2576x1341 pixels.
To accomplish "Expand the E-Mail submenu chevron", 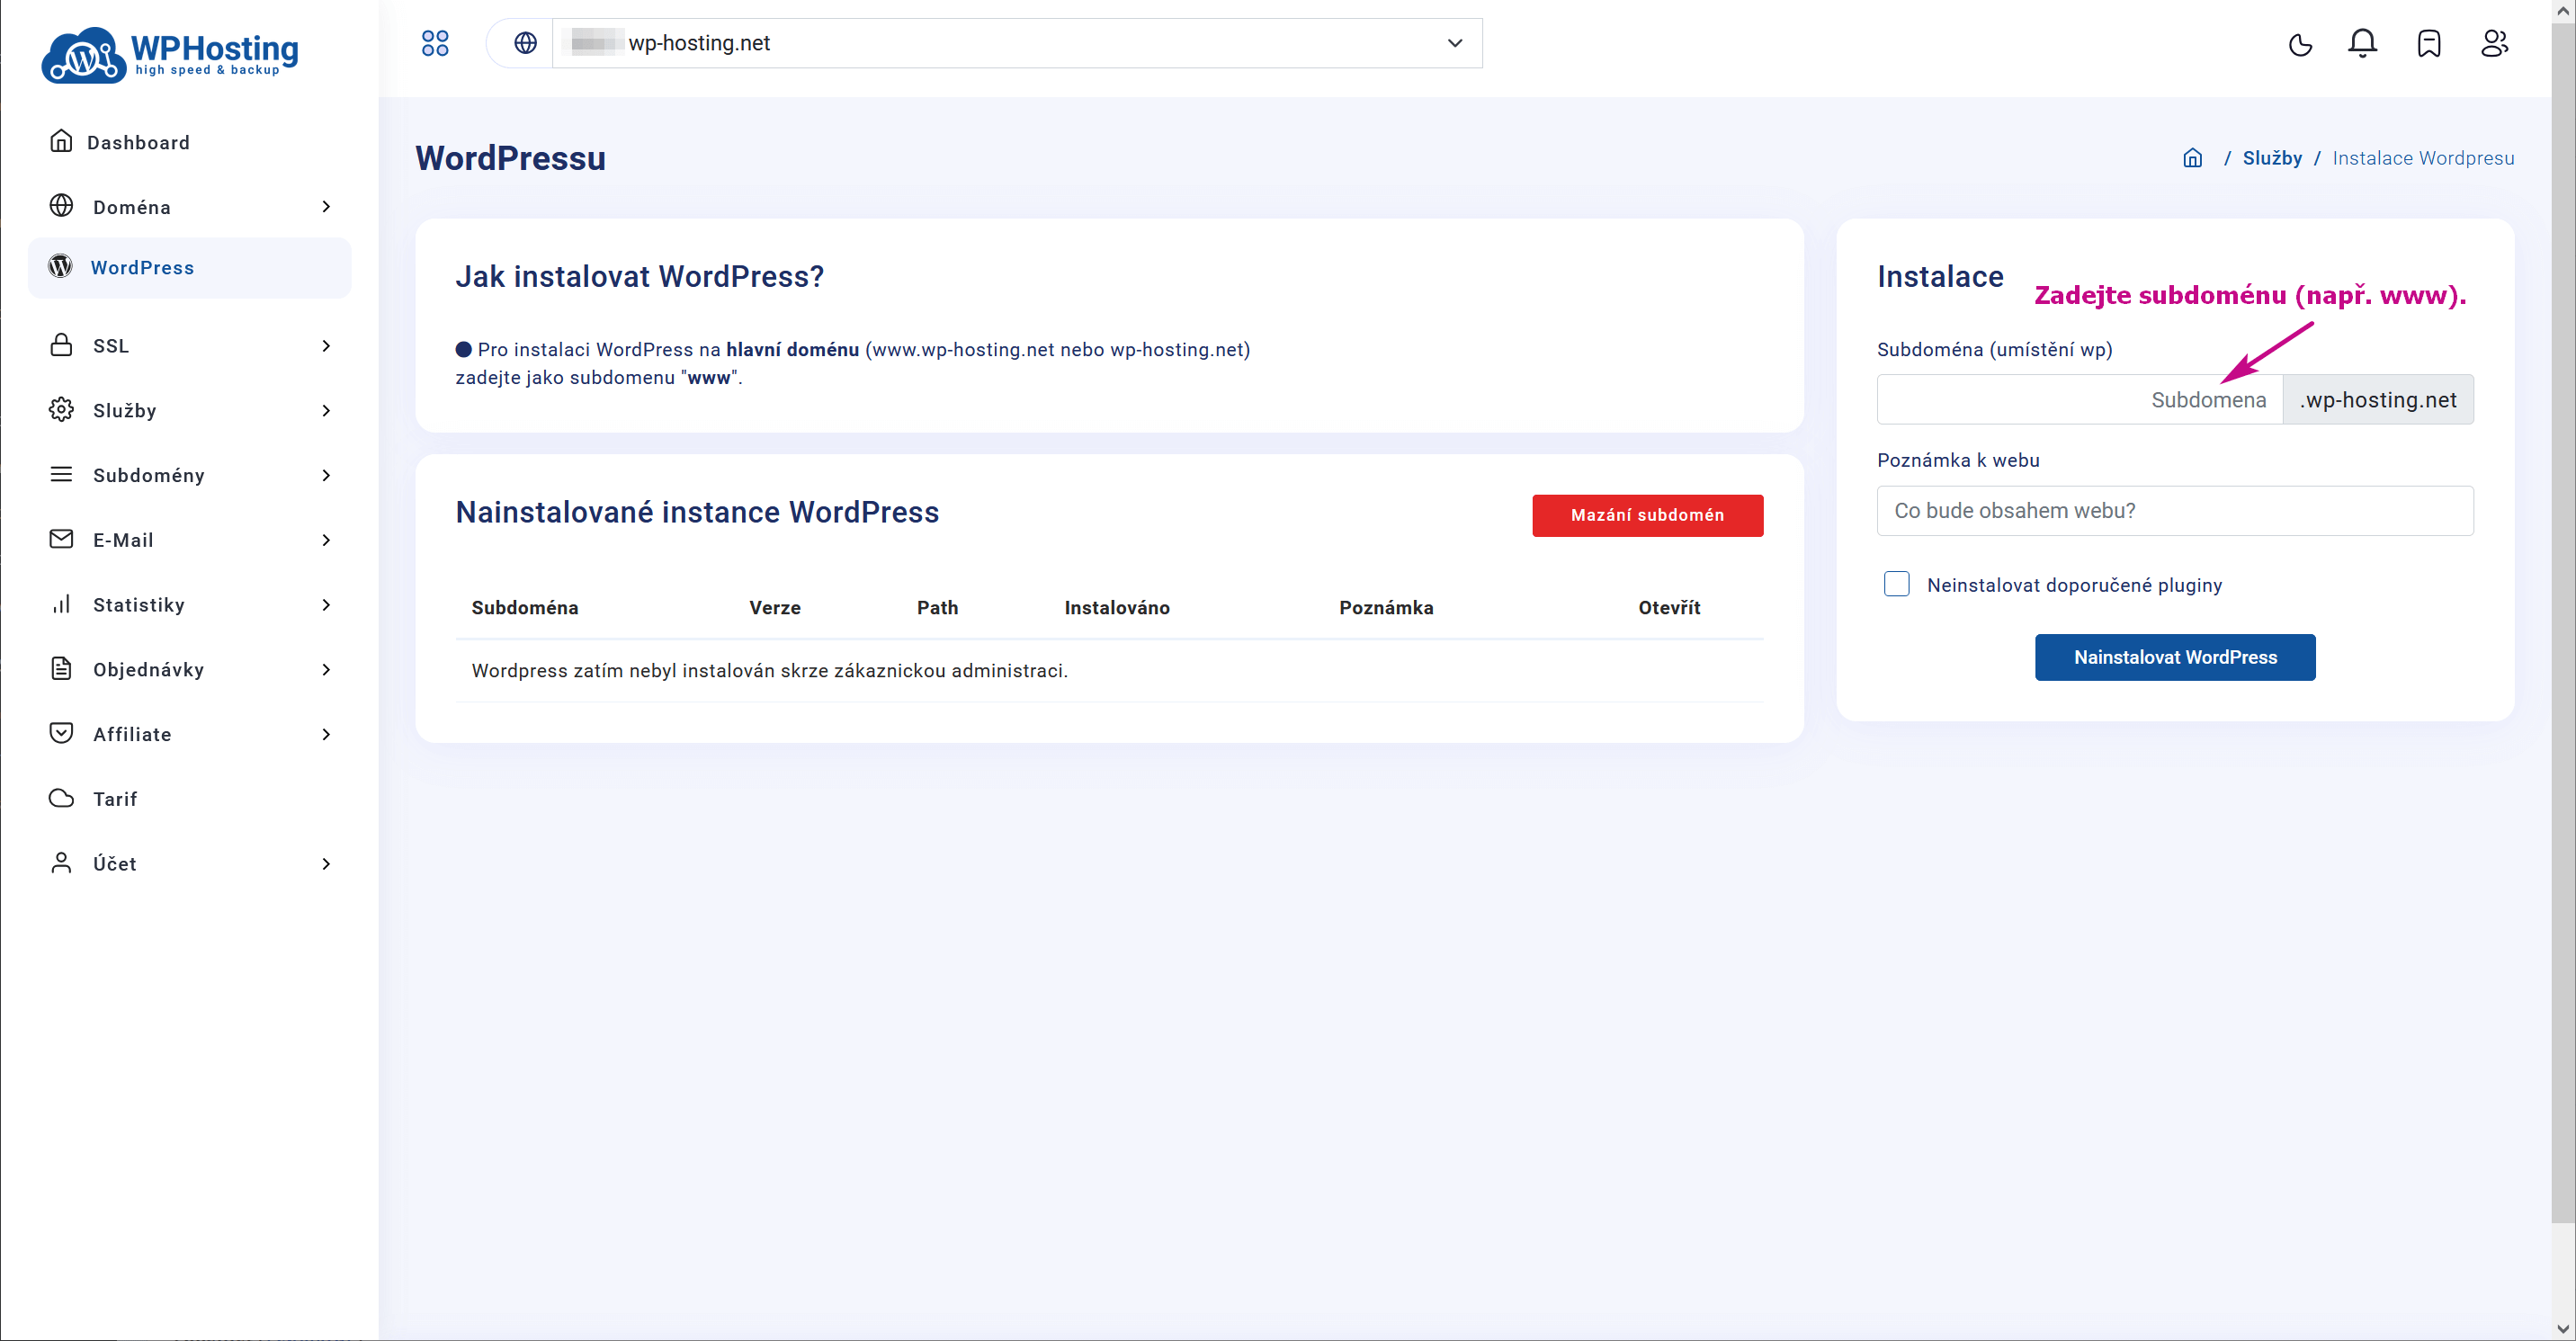I will pyautogui.click(x=326, y=540).
